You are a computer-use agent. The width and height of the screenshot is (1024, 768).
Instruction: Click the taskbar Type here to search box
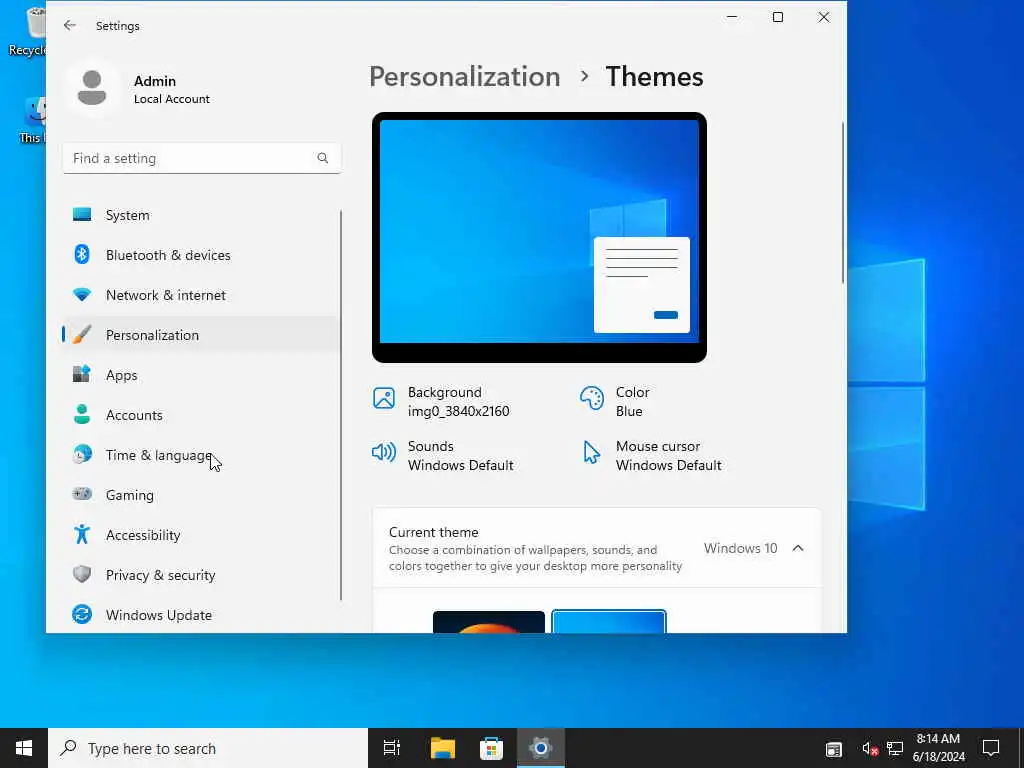208,748
